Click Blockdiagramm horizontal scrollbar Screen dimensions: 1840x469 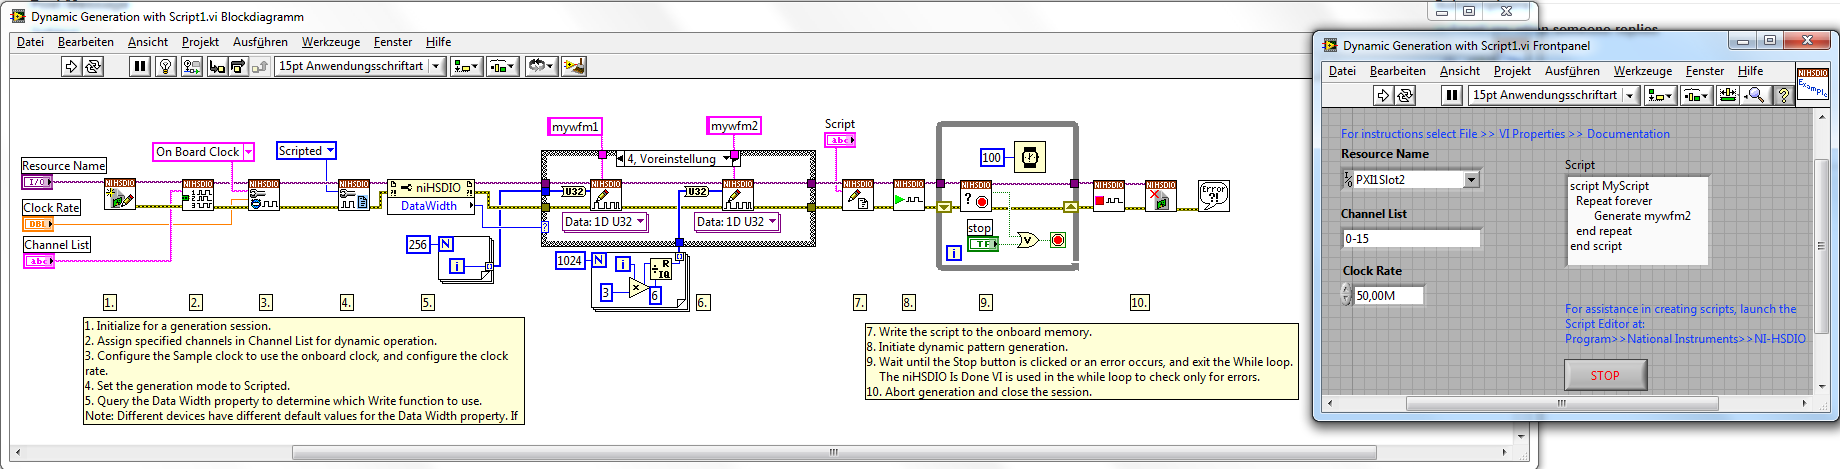(834, 453)
